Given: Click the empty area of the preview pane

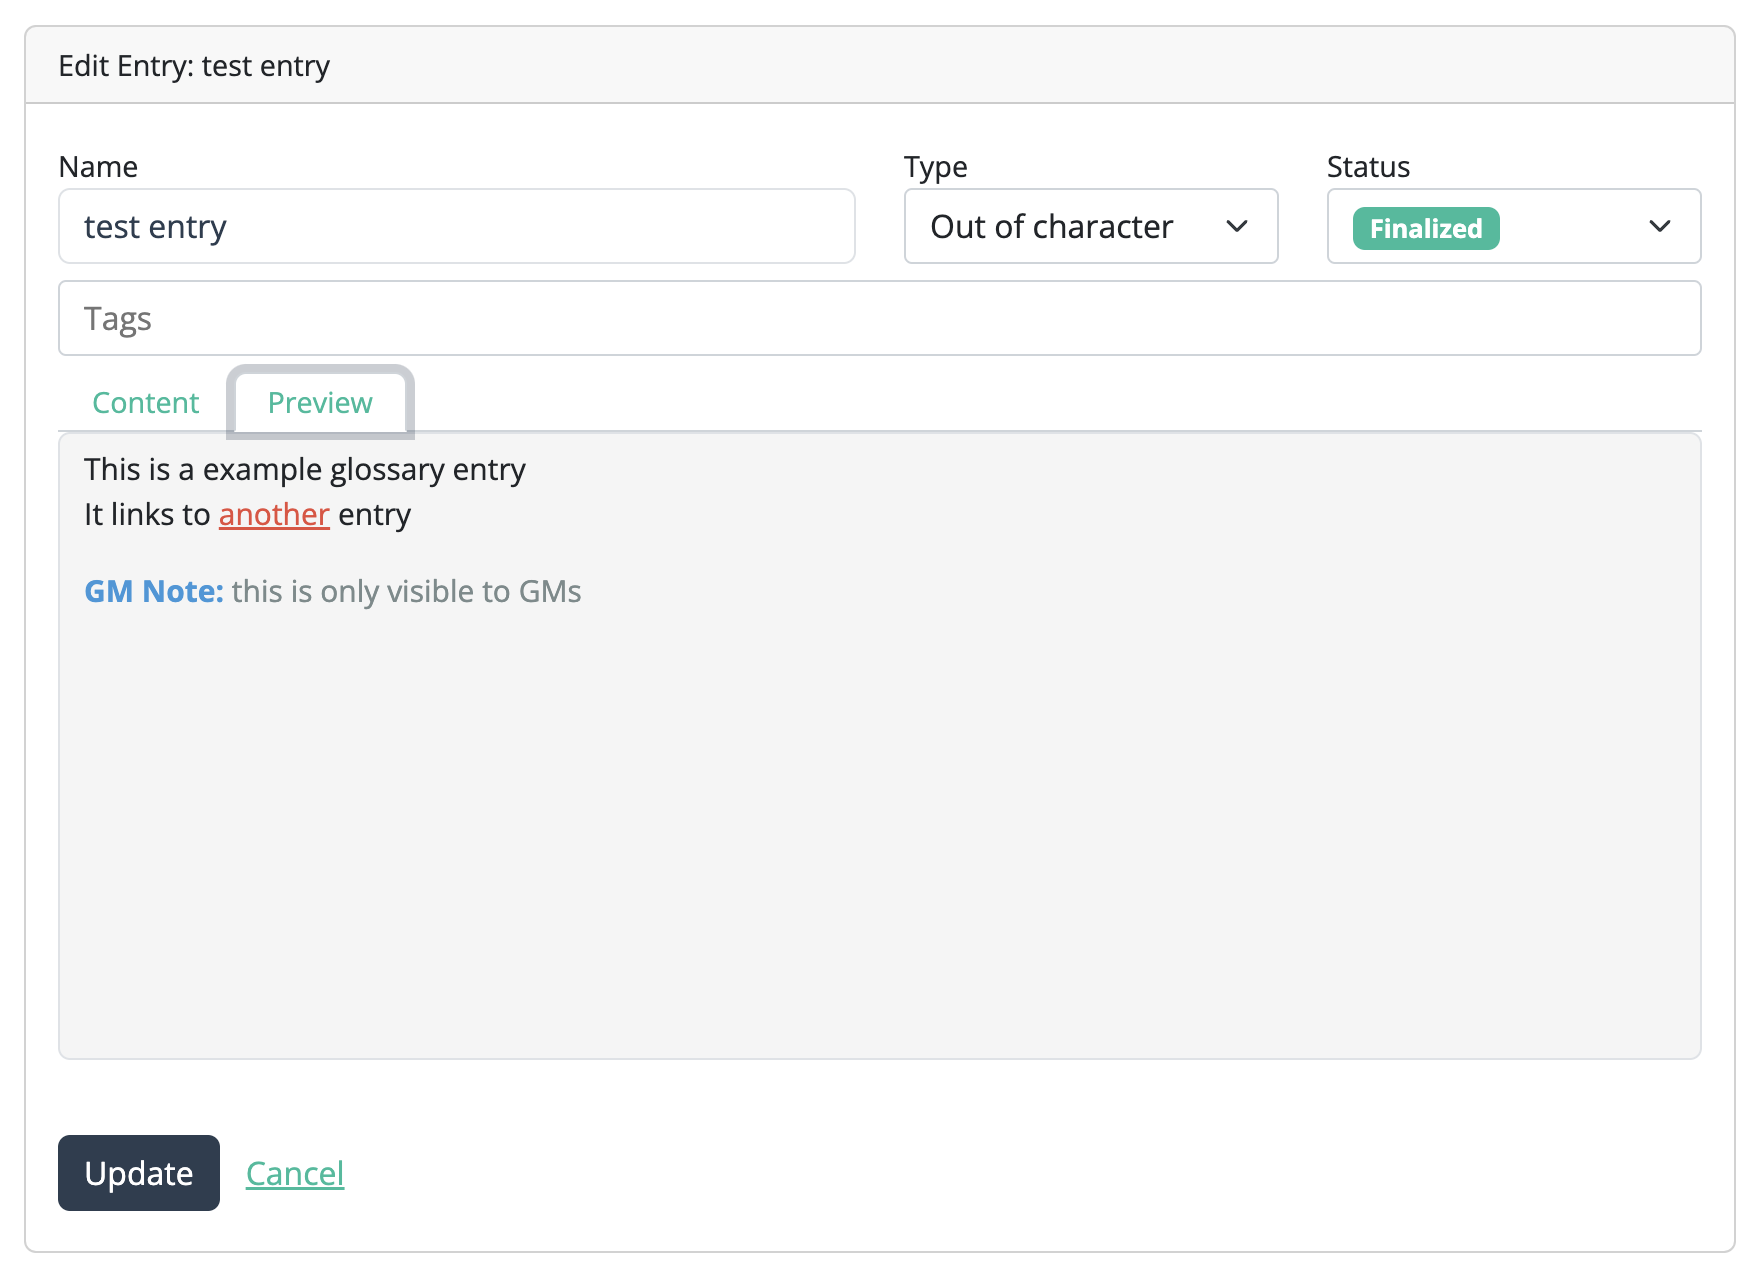Looking at the screenshot, I should 879,830.
